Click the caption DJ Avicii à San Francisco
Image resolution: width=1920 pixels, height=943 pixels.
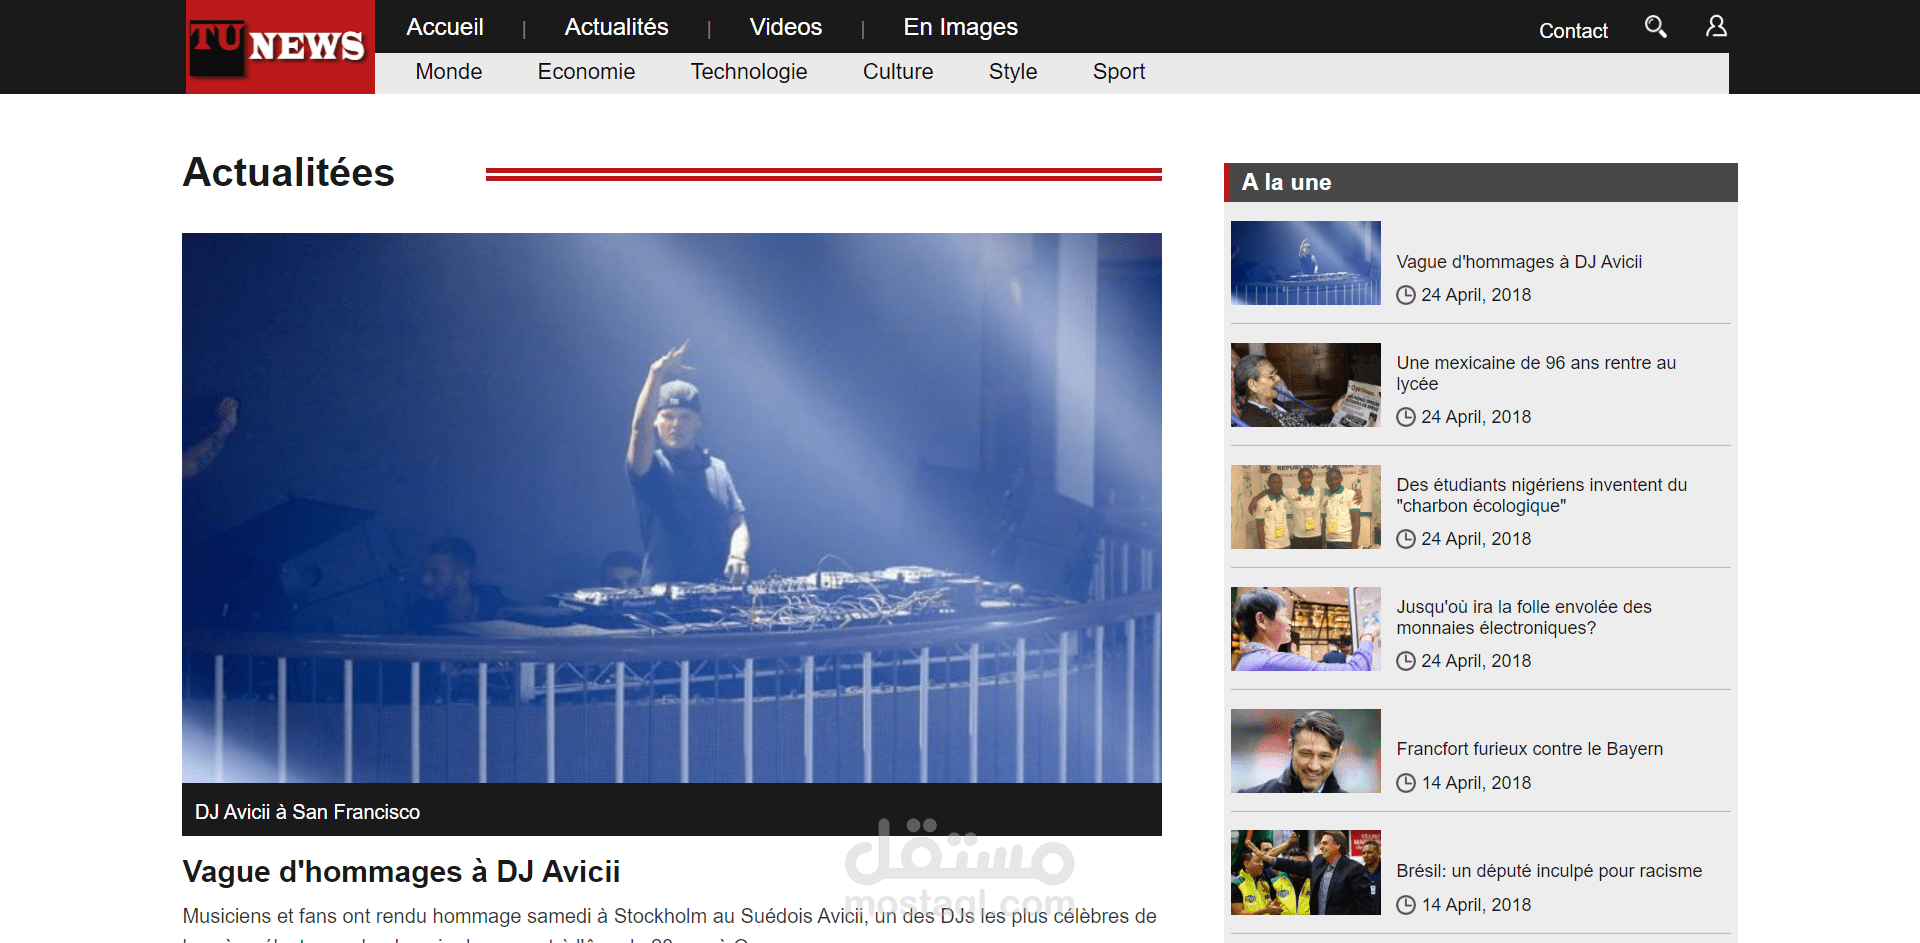(x=307, y=812)
